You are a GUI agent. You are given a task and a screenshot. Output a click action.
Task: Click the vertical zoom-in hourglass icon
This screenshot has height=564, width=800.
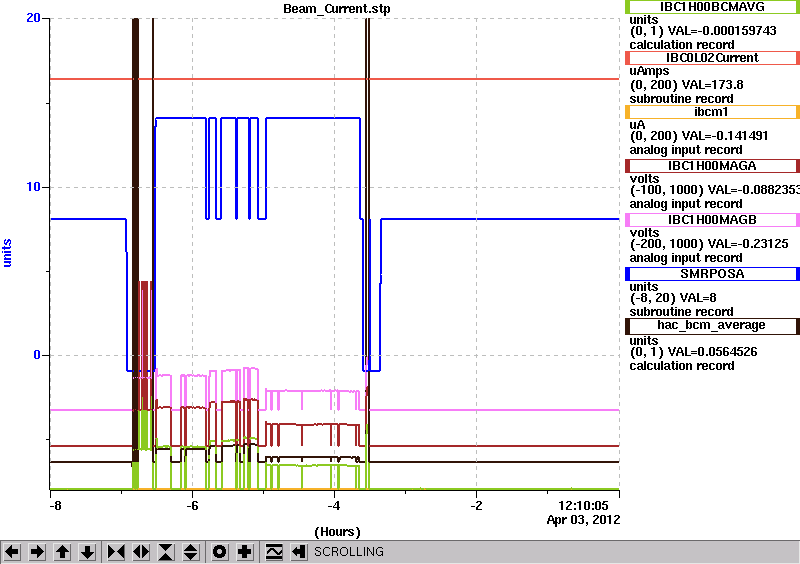pyautogui.click(x=166, y=552)
